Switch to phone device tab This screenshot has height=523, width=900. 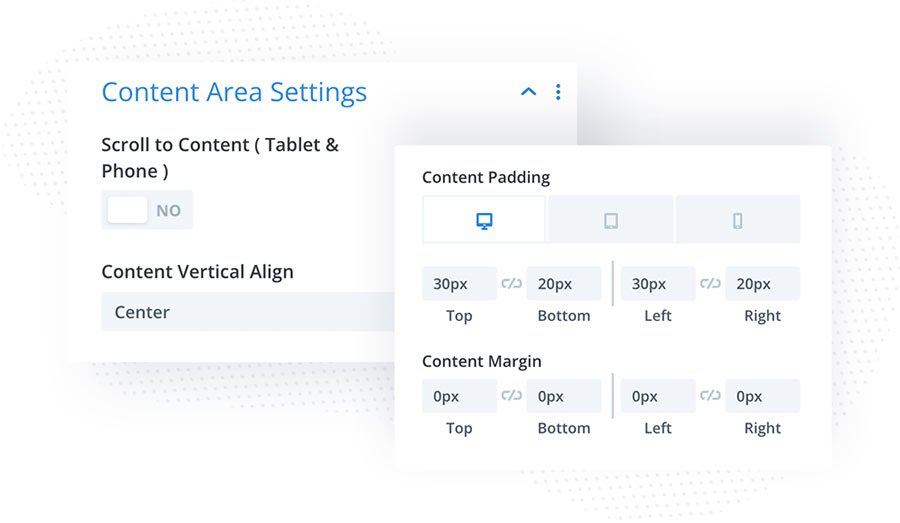pyautogui.click(x=738, y=220)
